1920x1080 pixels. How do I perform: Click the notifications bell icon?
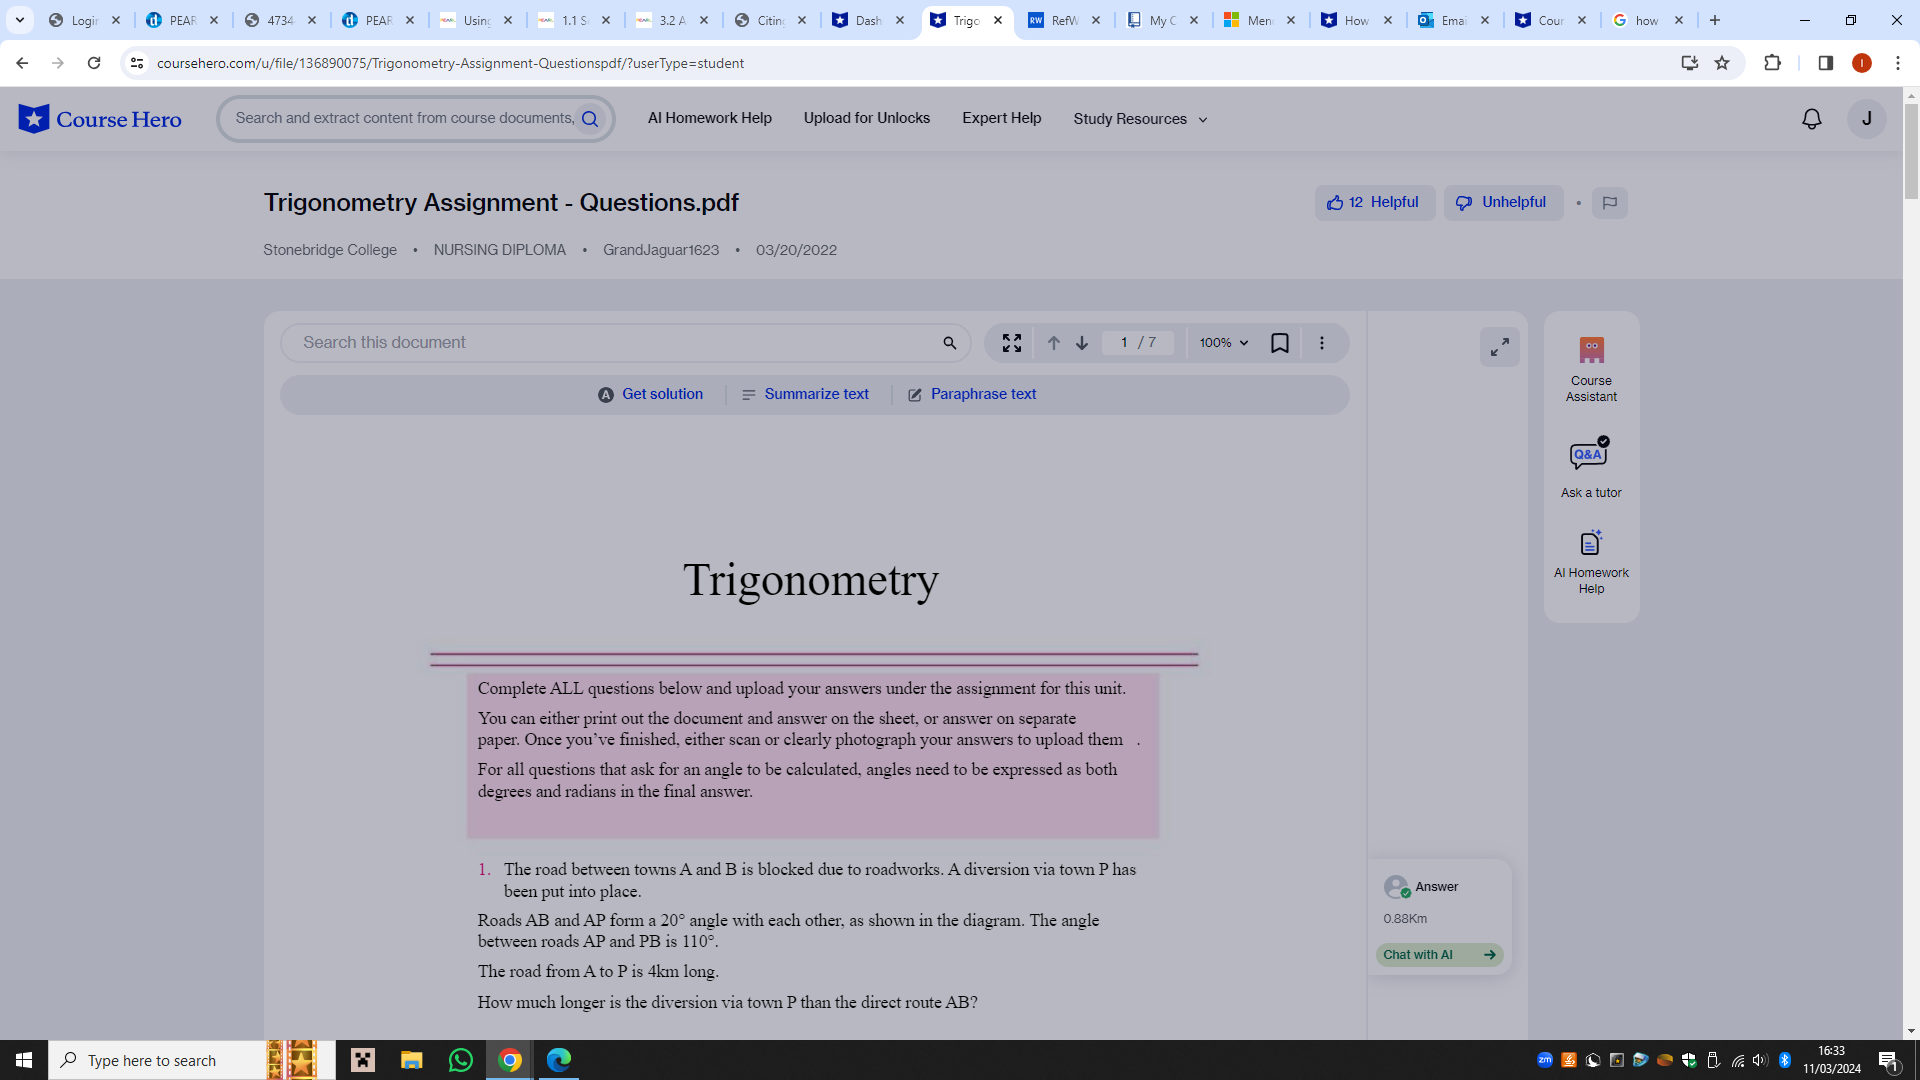click(x=1811, y=118)
